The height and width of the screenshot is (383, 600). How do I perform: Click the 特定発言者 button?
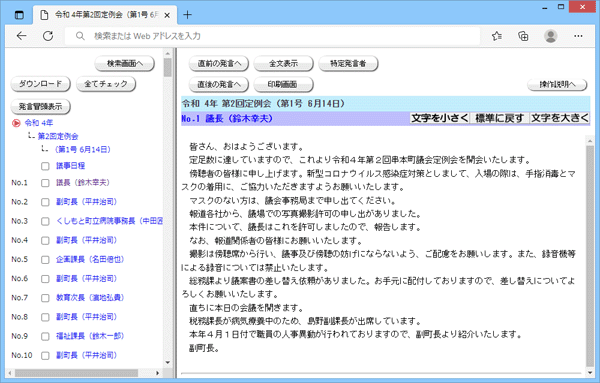click(348, 64)
